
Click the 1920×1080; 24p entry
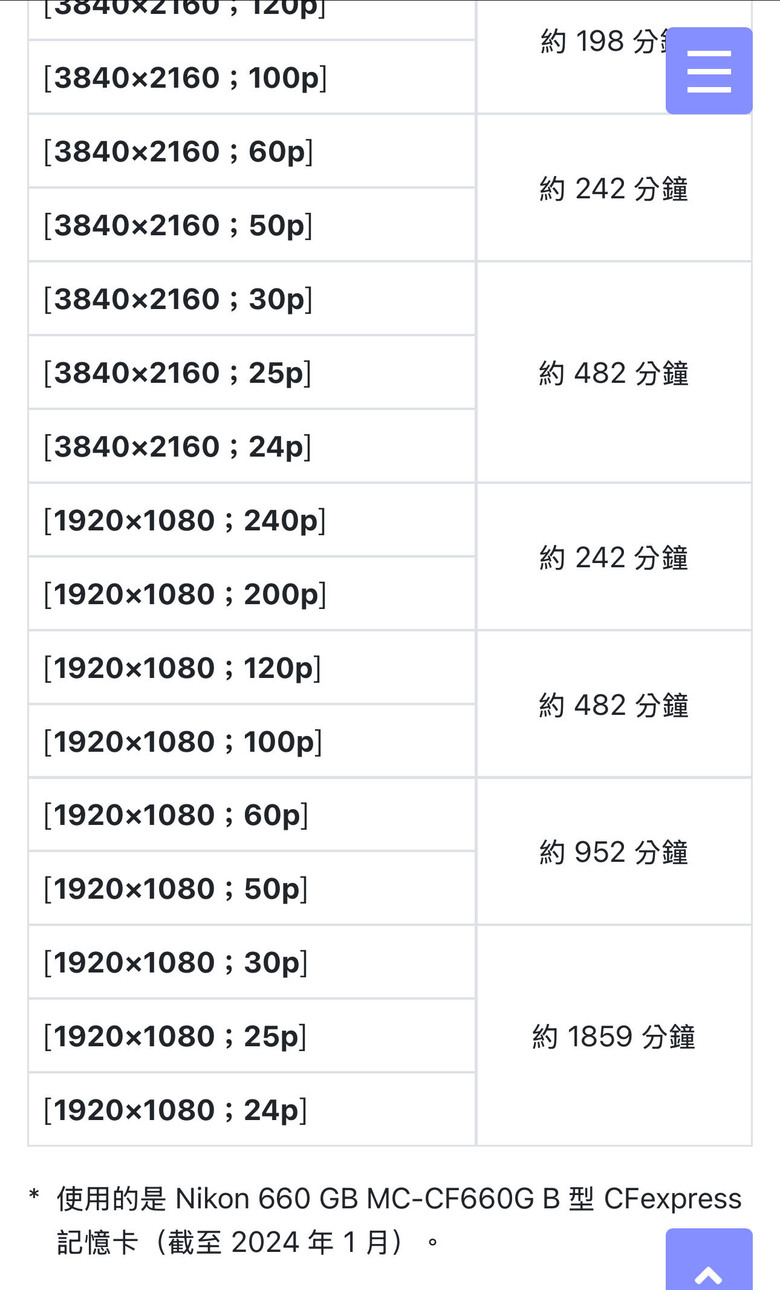(252, 1110)
